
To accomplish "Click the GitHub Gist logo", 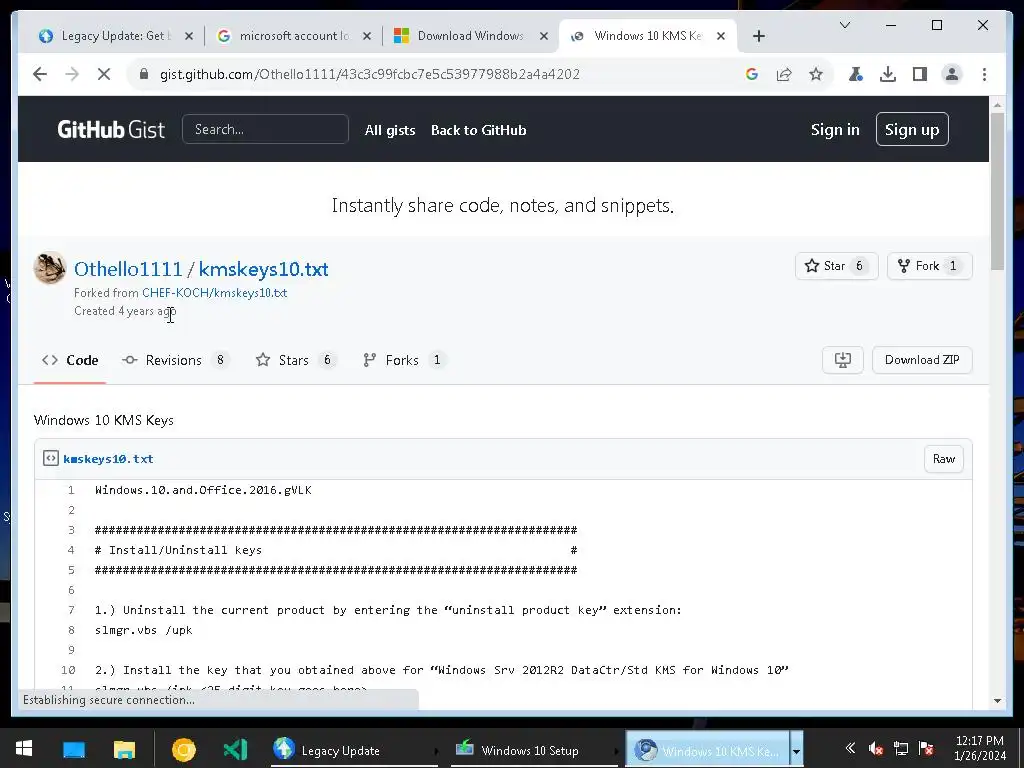I will (x=111, y=129).
